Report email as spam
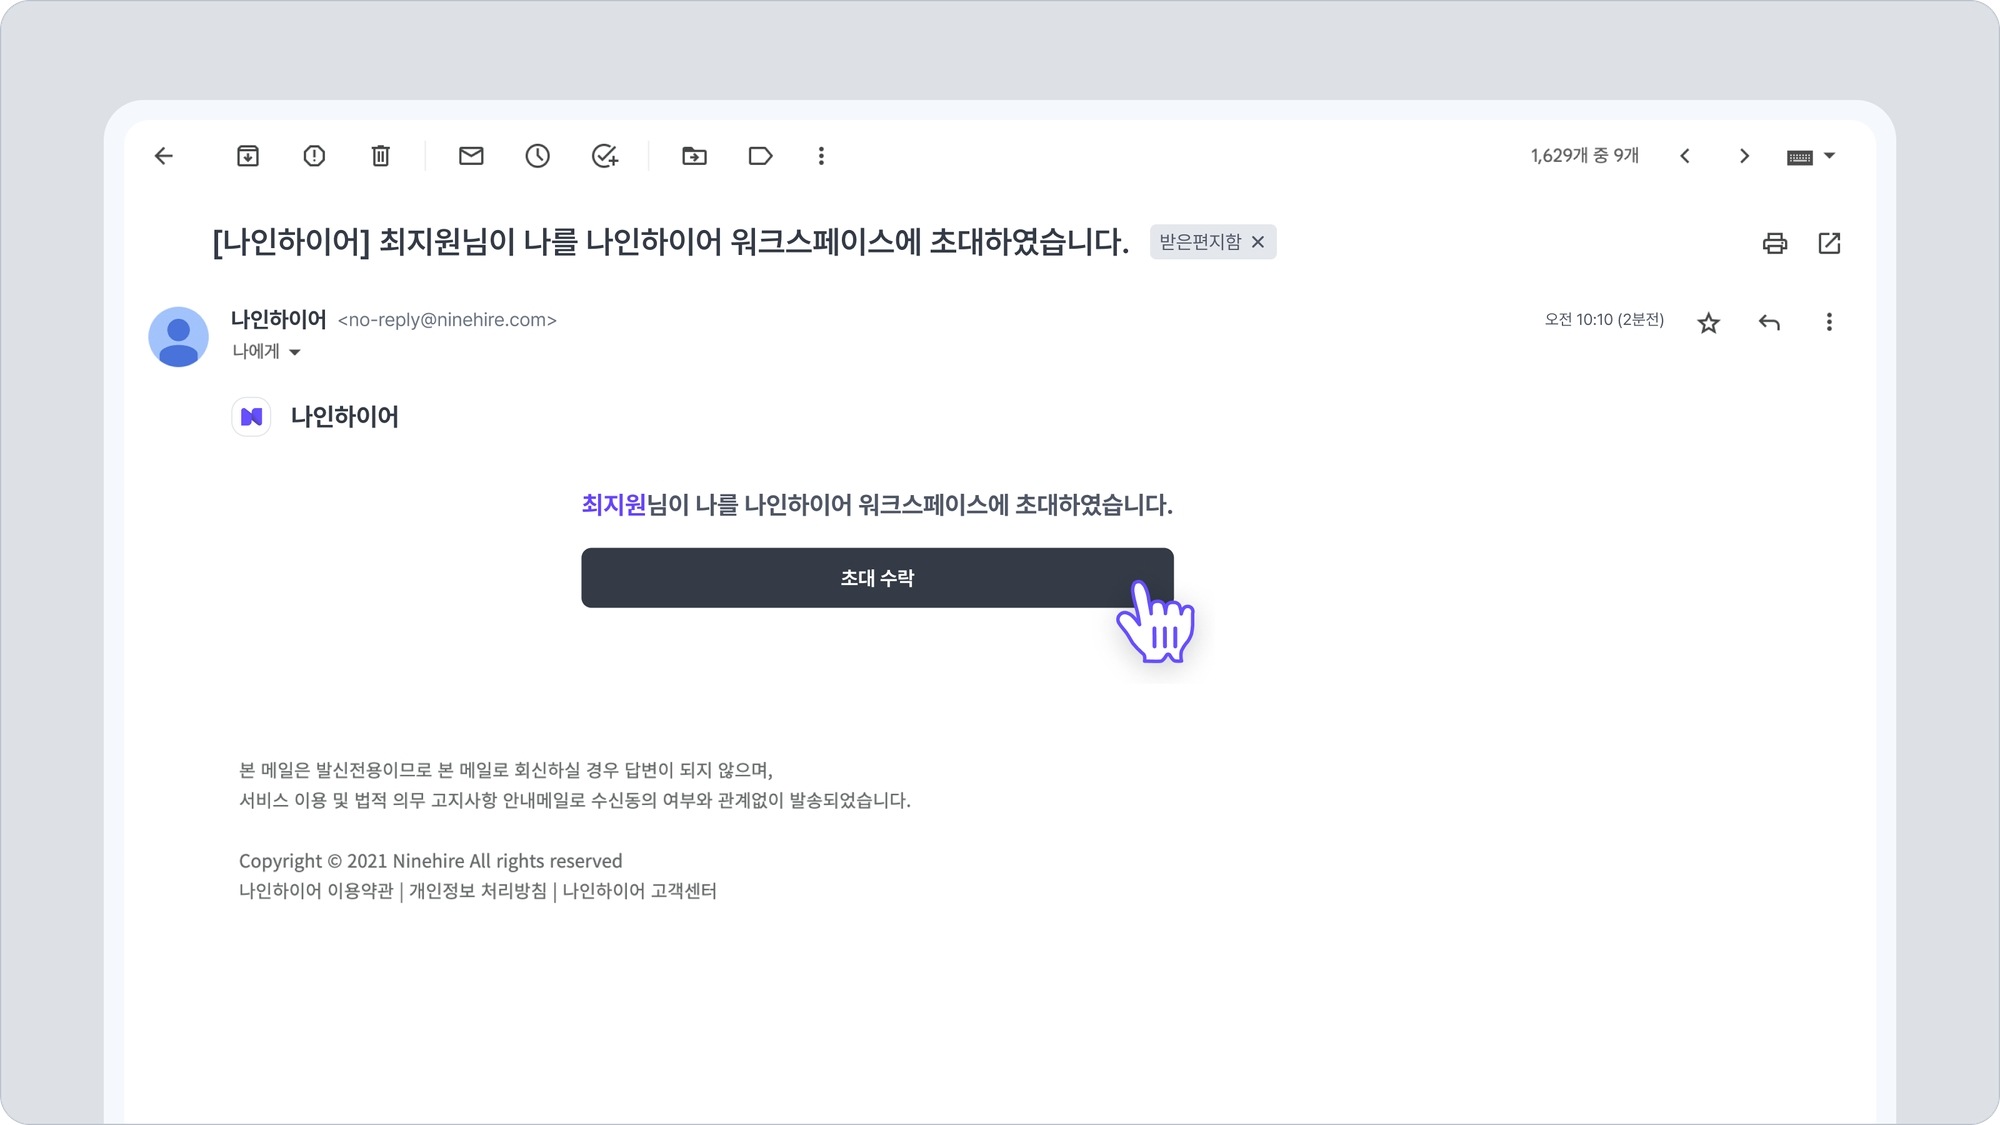 click(x=314, y=156)
